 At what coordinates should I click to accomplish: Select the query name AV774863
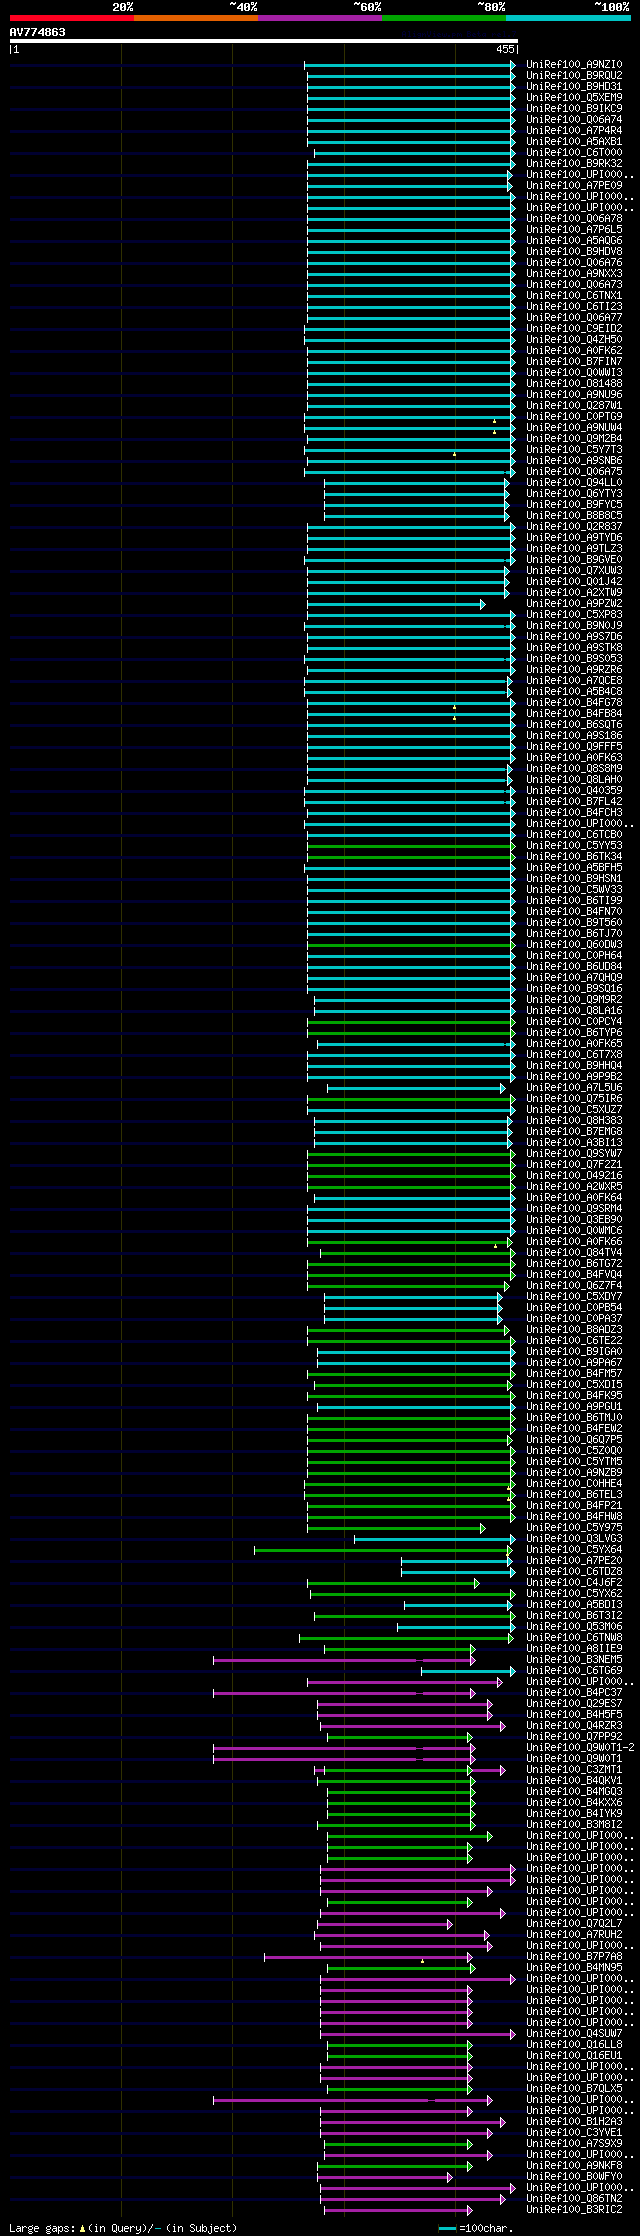pyautogui.click(x=38, y=32)
